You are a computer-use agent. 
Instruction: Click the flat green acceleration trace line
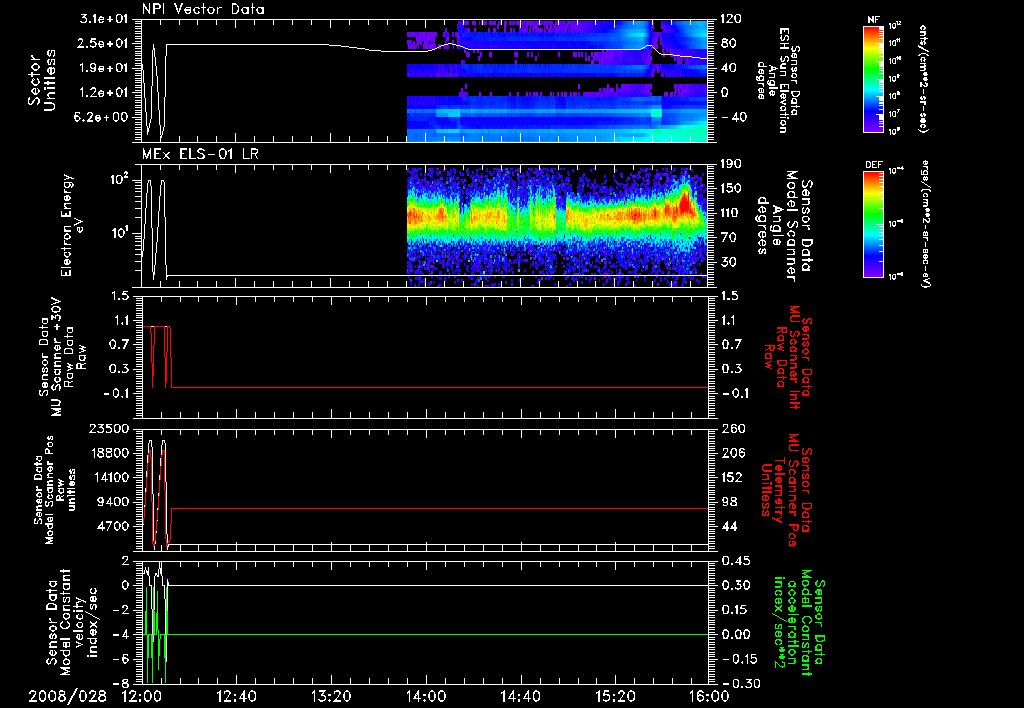click(x=438, y=634)
